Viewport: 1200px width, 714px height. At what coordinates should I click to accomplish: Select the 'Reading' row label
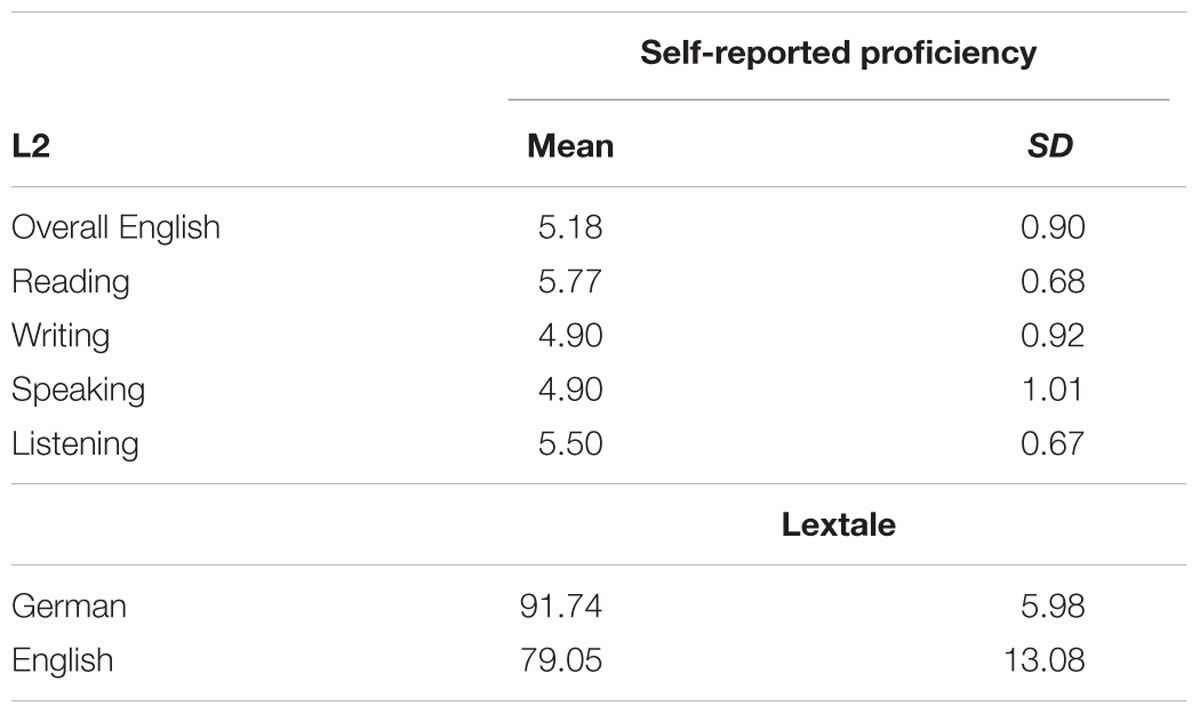click(71, 282)
